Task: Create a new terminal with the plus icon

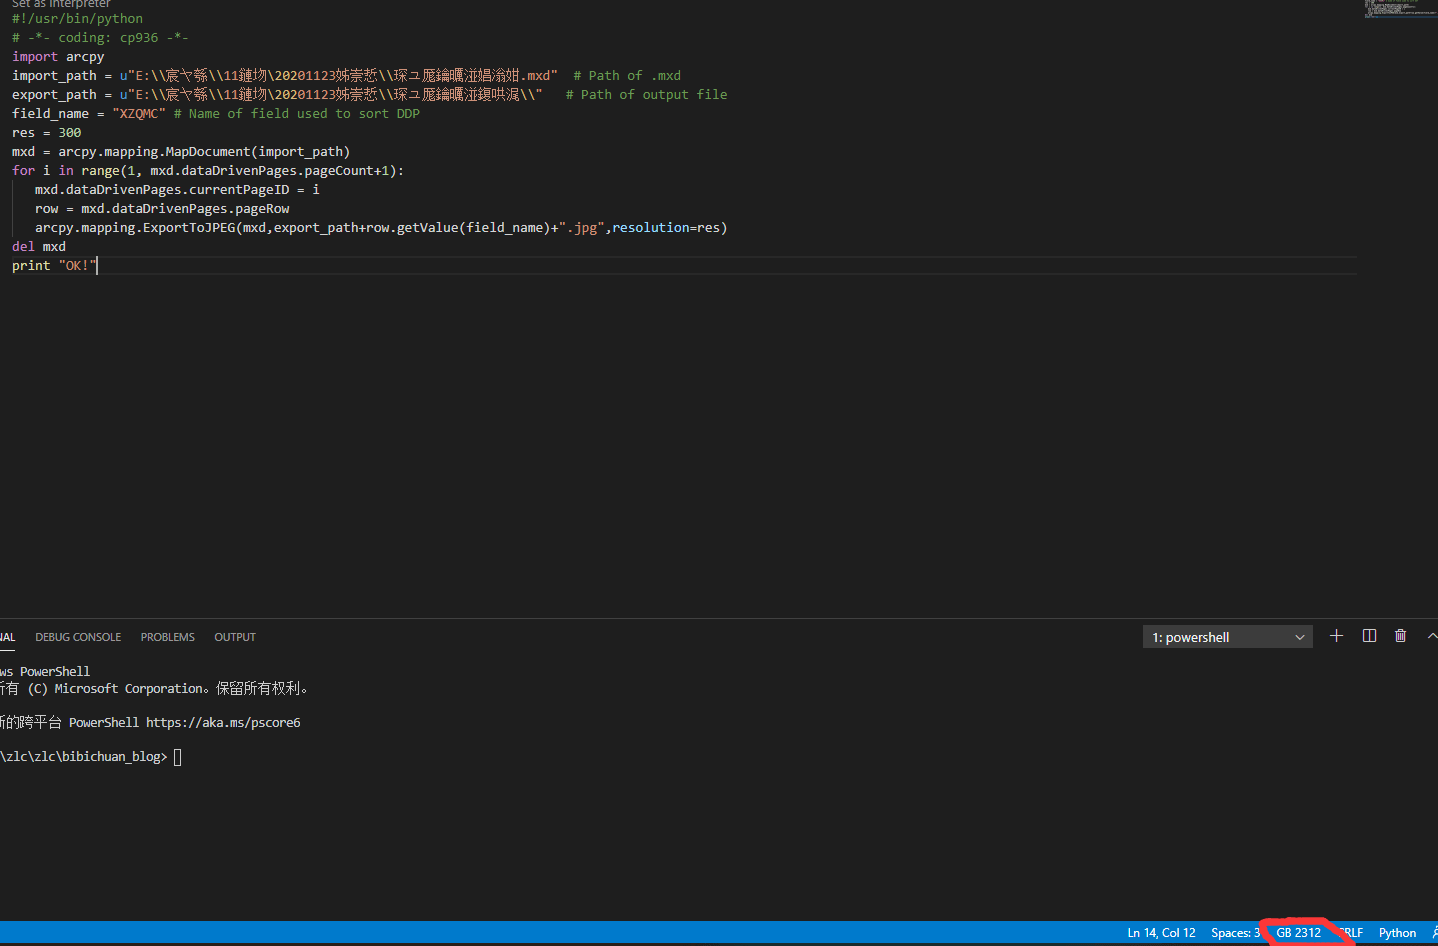Action: point(1336,636)
